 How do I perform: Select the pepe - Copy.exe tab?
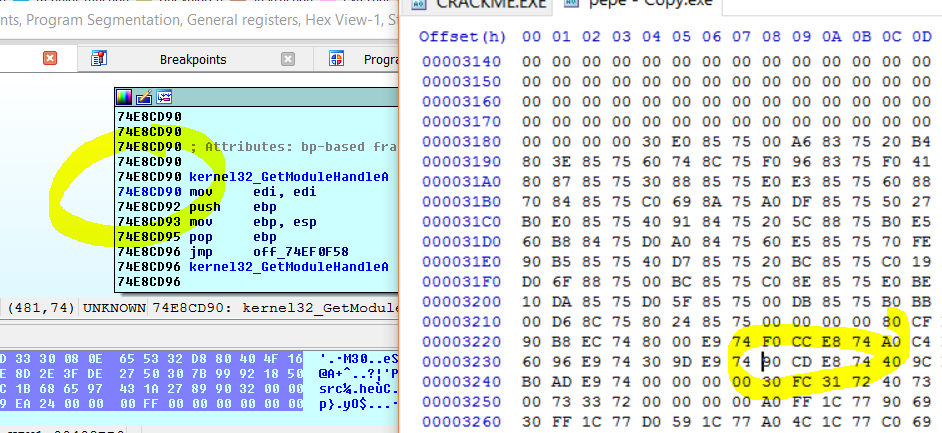(x=618, y=6)
